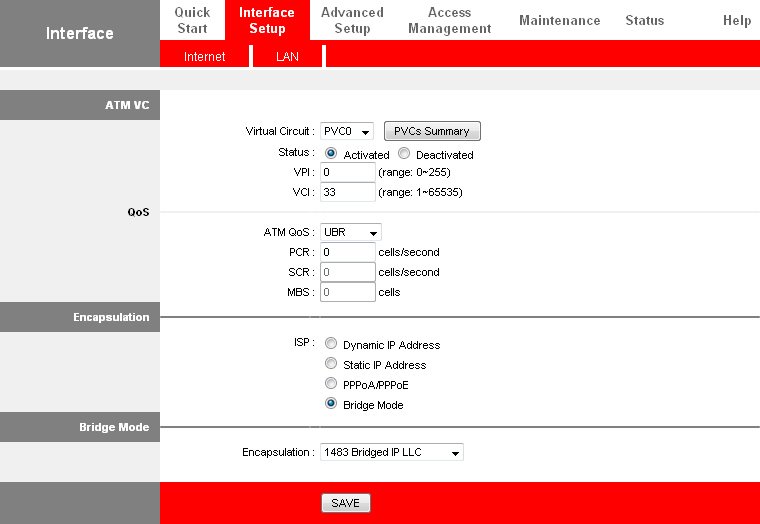Select the LAN sub-menu
Viewport: 760px width, 524px height.
point(287,57)
